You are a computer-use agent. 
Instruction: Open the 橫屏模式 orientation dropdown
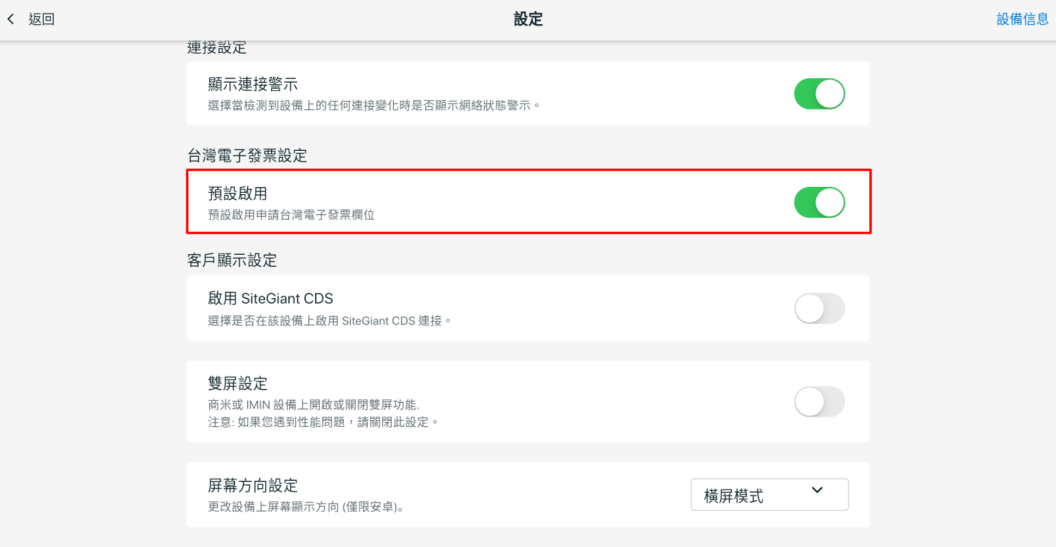[x=769, y=494]
